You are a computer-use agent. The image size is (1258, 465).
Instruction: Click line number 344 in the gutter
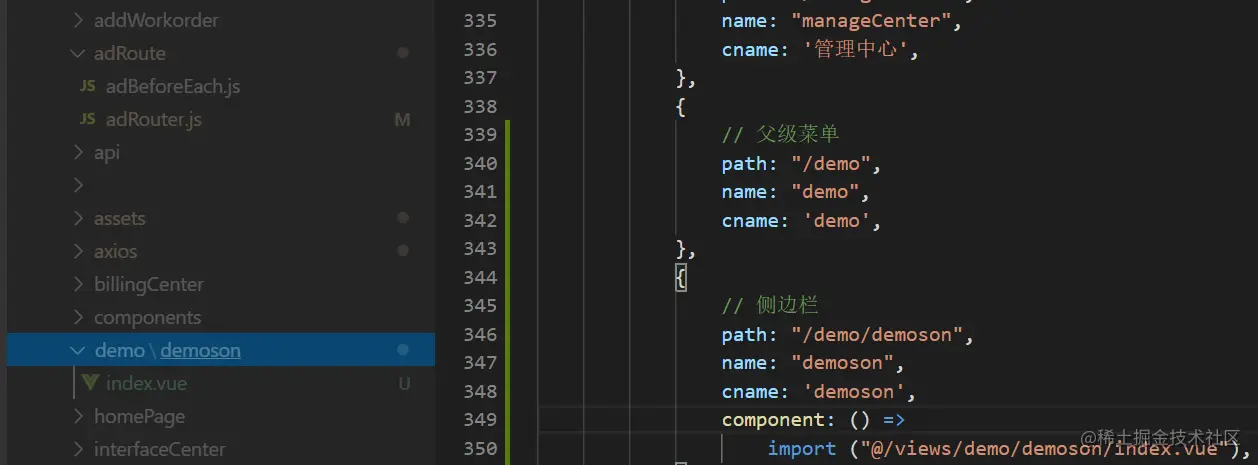point(480,277)
